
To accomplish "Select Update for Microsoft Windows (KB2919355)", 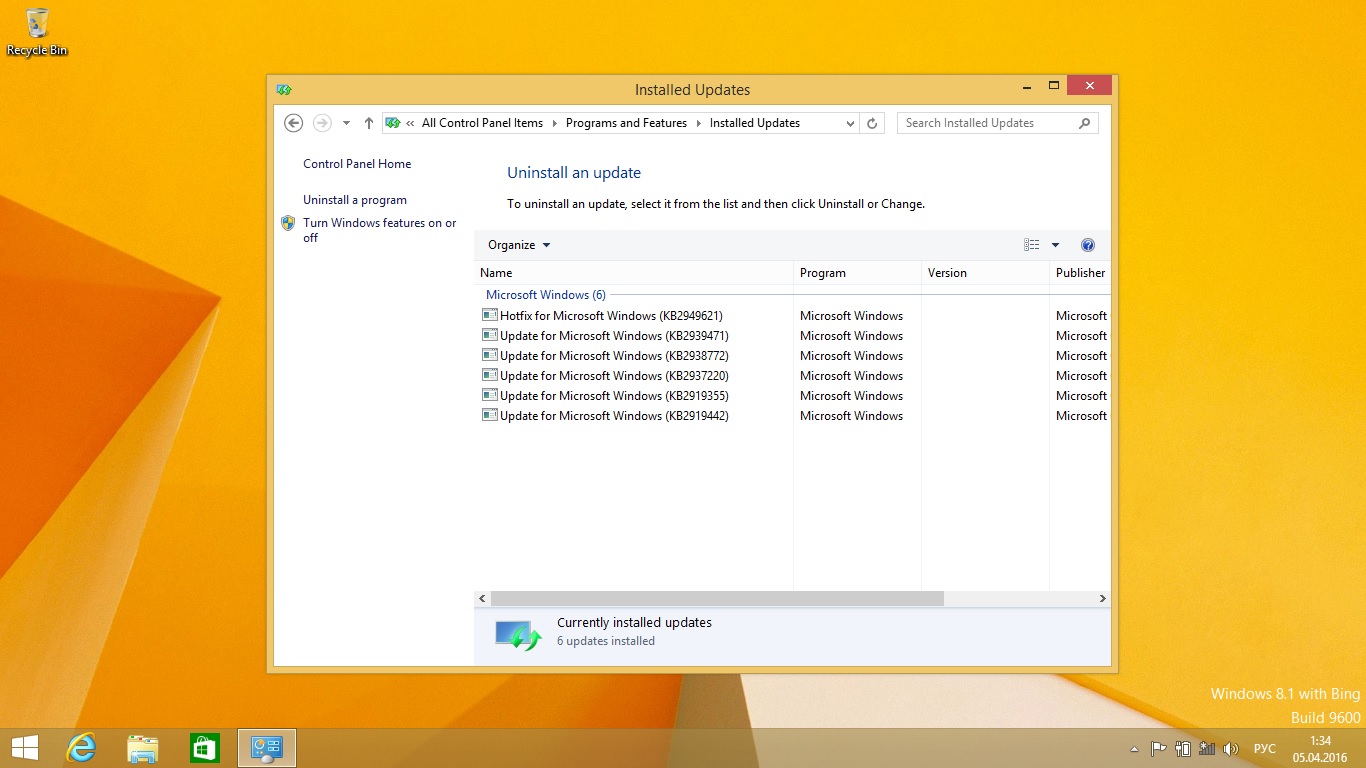I will point(614,396).
